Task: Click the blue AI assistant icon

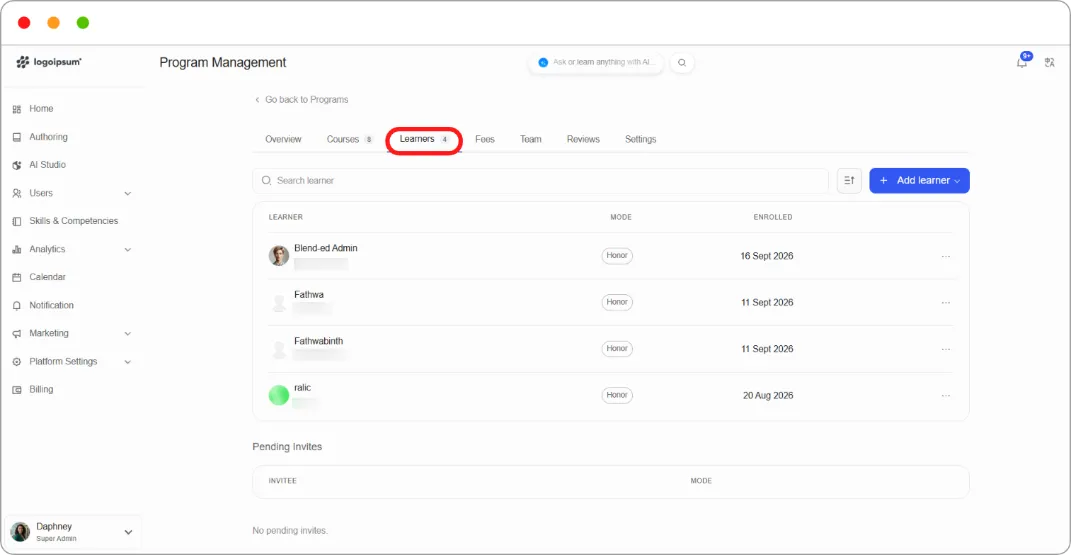Action: [543, 63]
